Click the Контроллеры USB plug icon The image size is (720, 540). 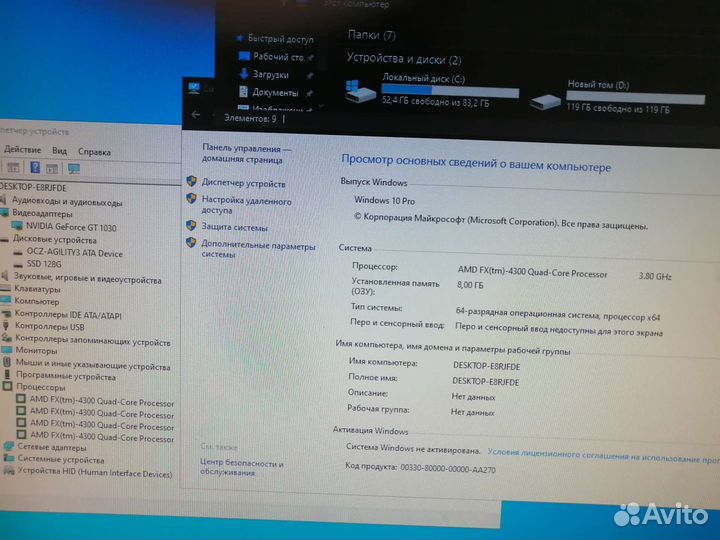pyautogui.click(x=6, y=326)
